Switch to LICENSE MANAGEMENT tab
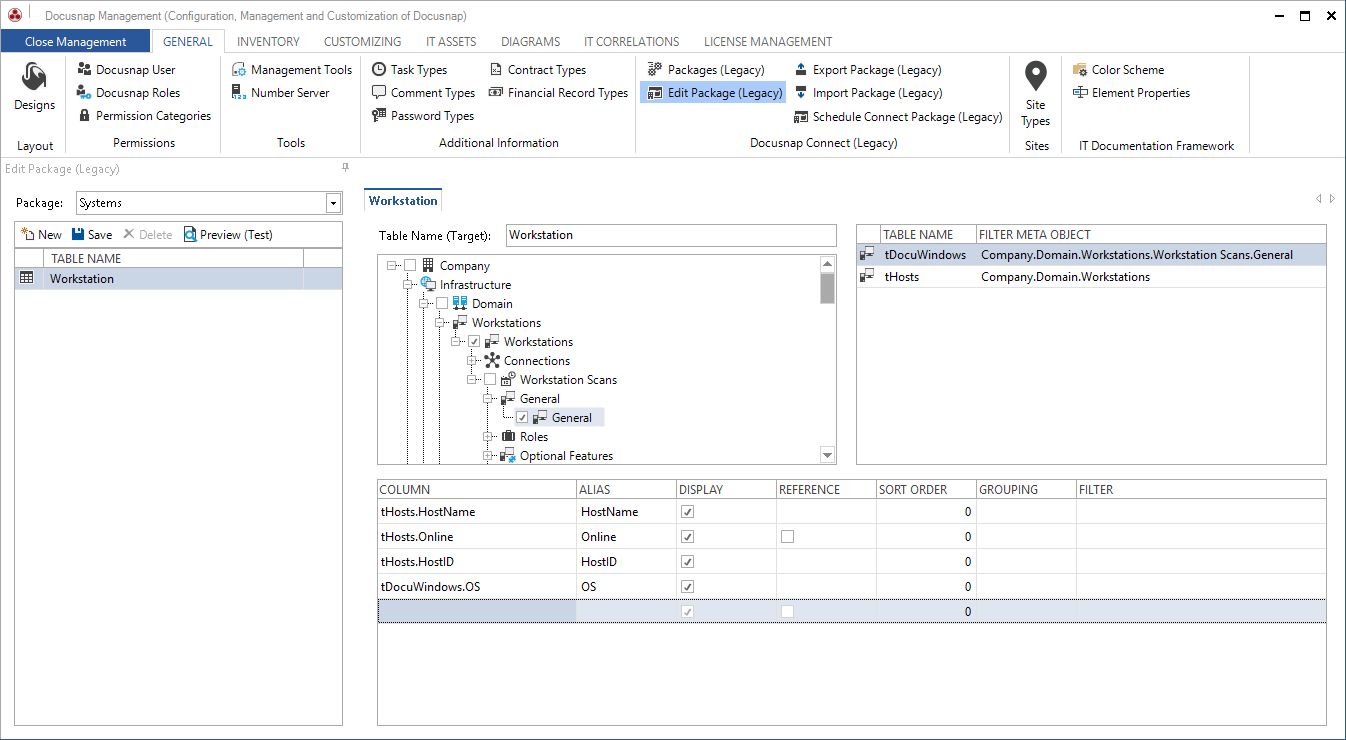The width and height of the screenshot is (1346, 740). (x=768, y=42)
